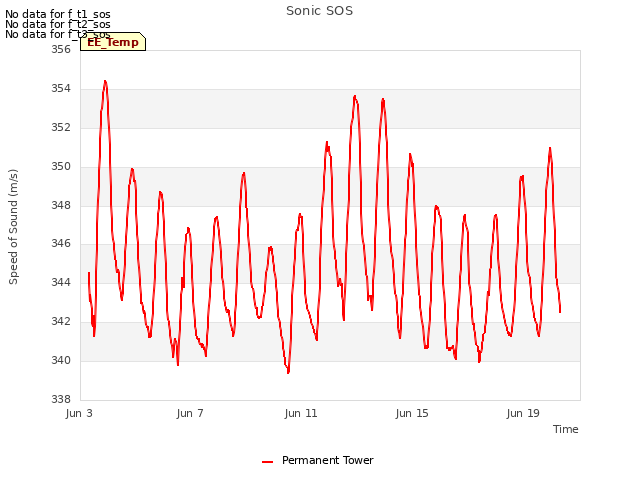This screenshot has height=480, width=640.
Task: Click the Jun 3 x-axis tick label
Action: [x=79, y=413]
